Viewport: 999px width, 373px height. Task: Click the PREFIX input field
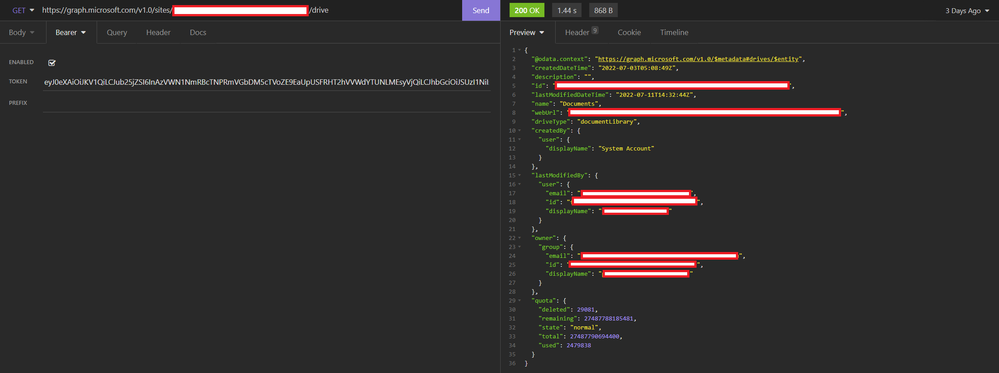(x=266, y=103)
